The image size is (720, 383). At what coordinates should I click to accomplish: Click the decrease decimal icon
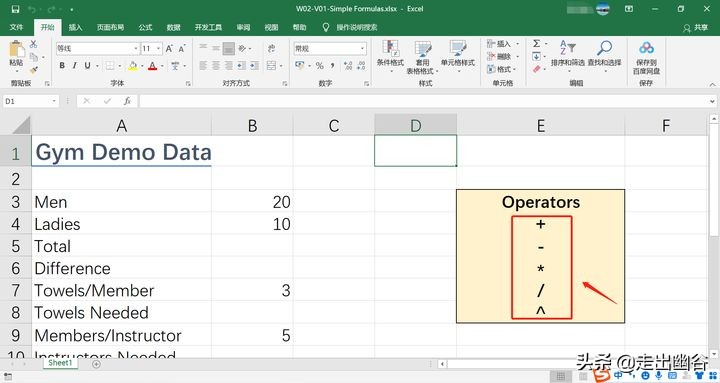(361, 66)
